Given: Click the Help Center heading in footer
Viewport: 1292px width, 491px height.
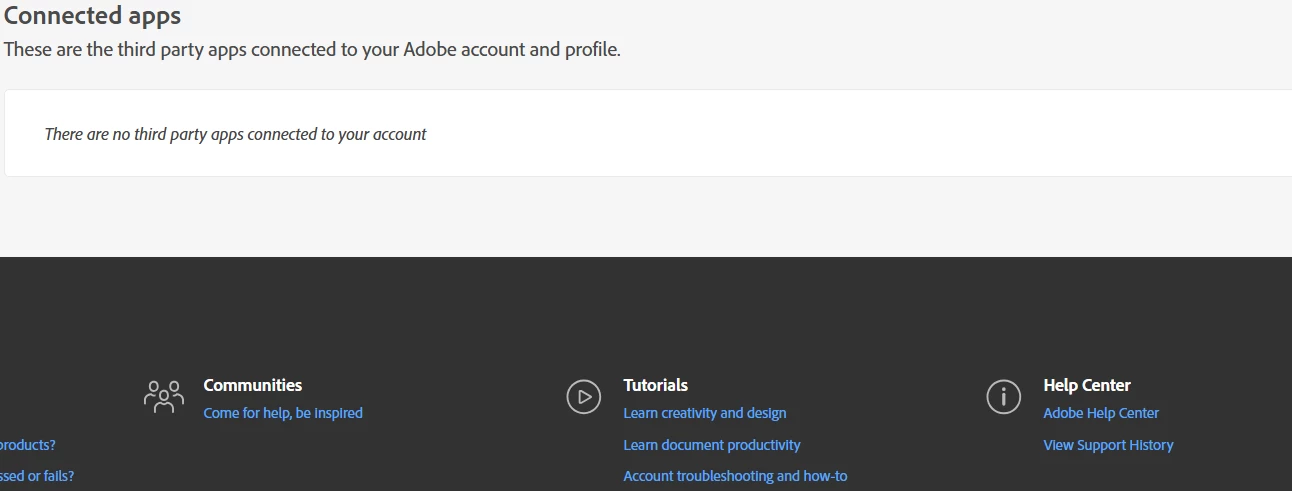Looking at the screenshot, I should 1087,385.
